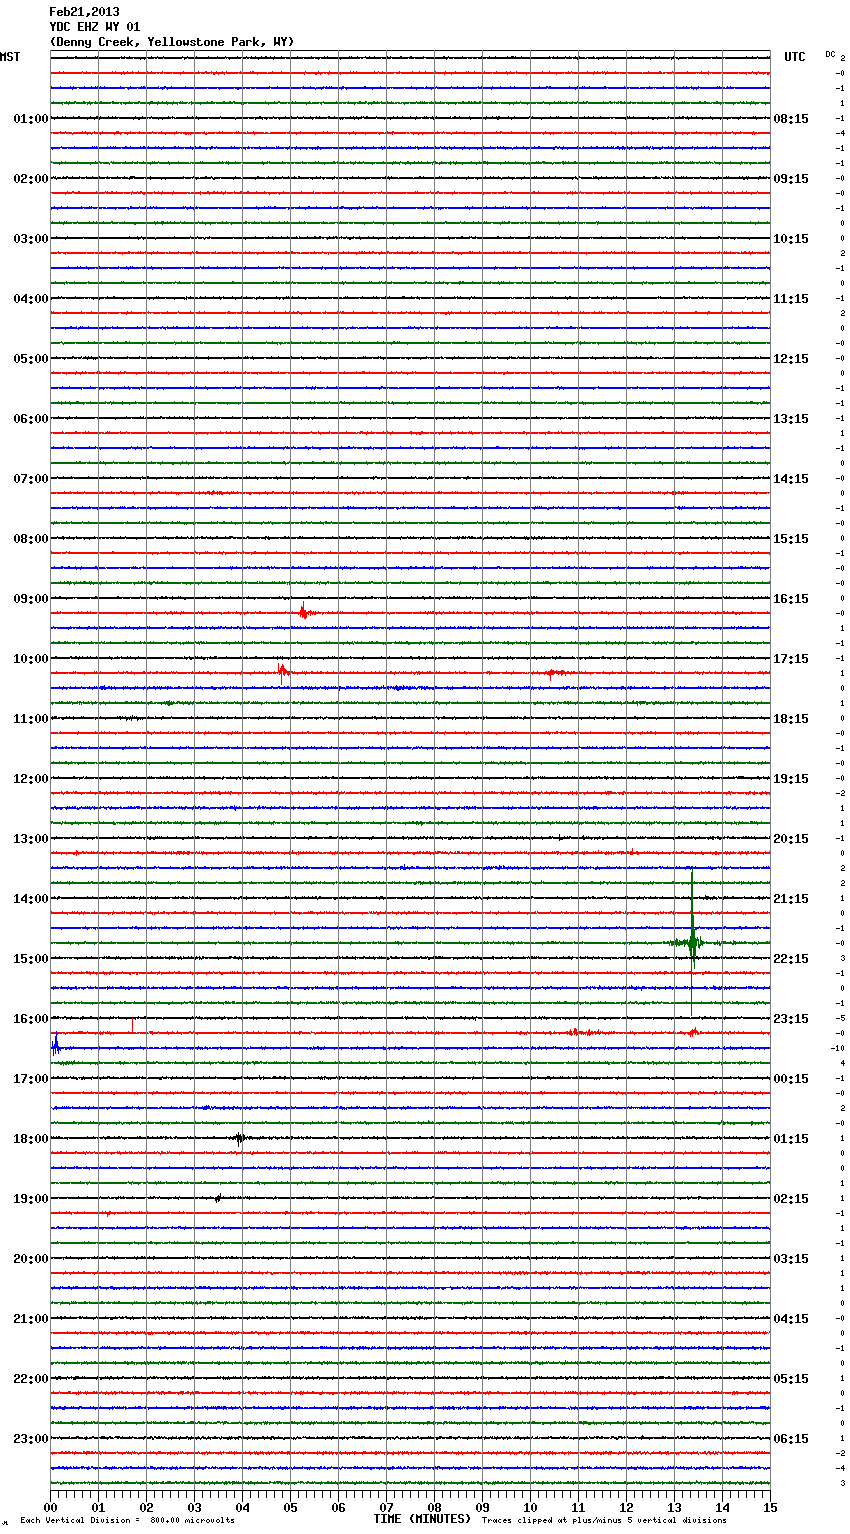The width and height of the screenshot is (850, 1534).
Task: Select the blue event at start of 16:30 trace
Action: pyautogui.click(x=56, y=1046)
